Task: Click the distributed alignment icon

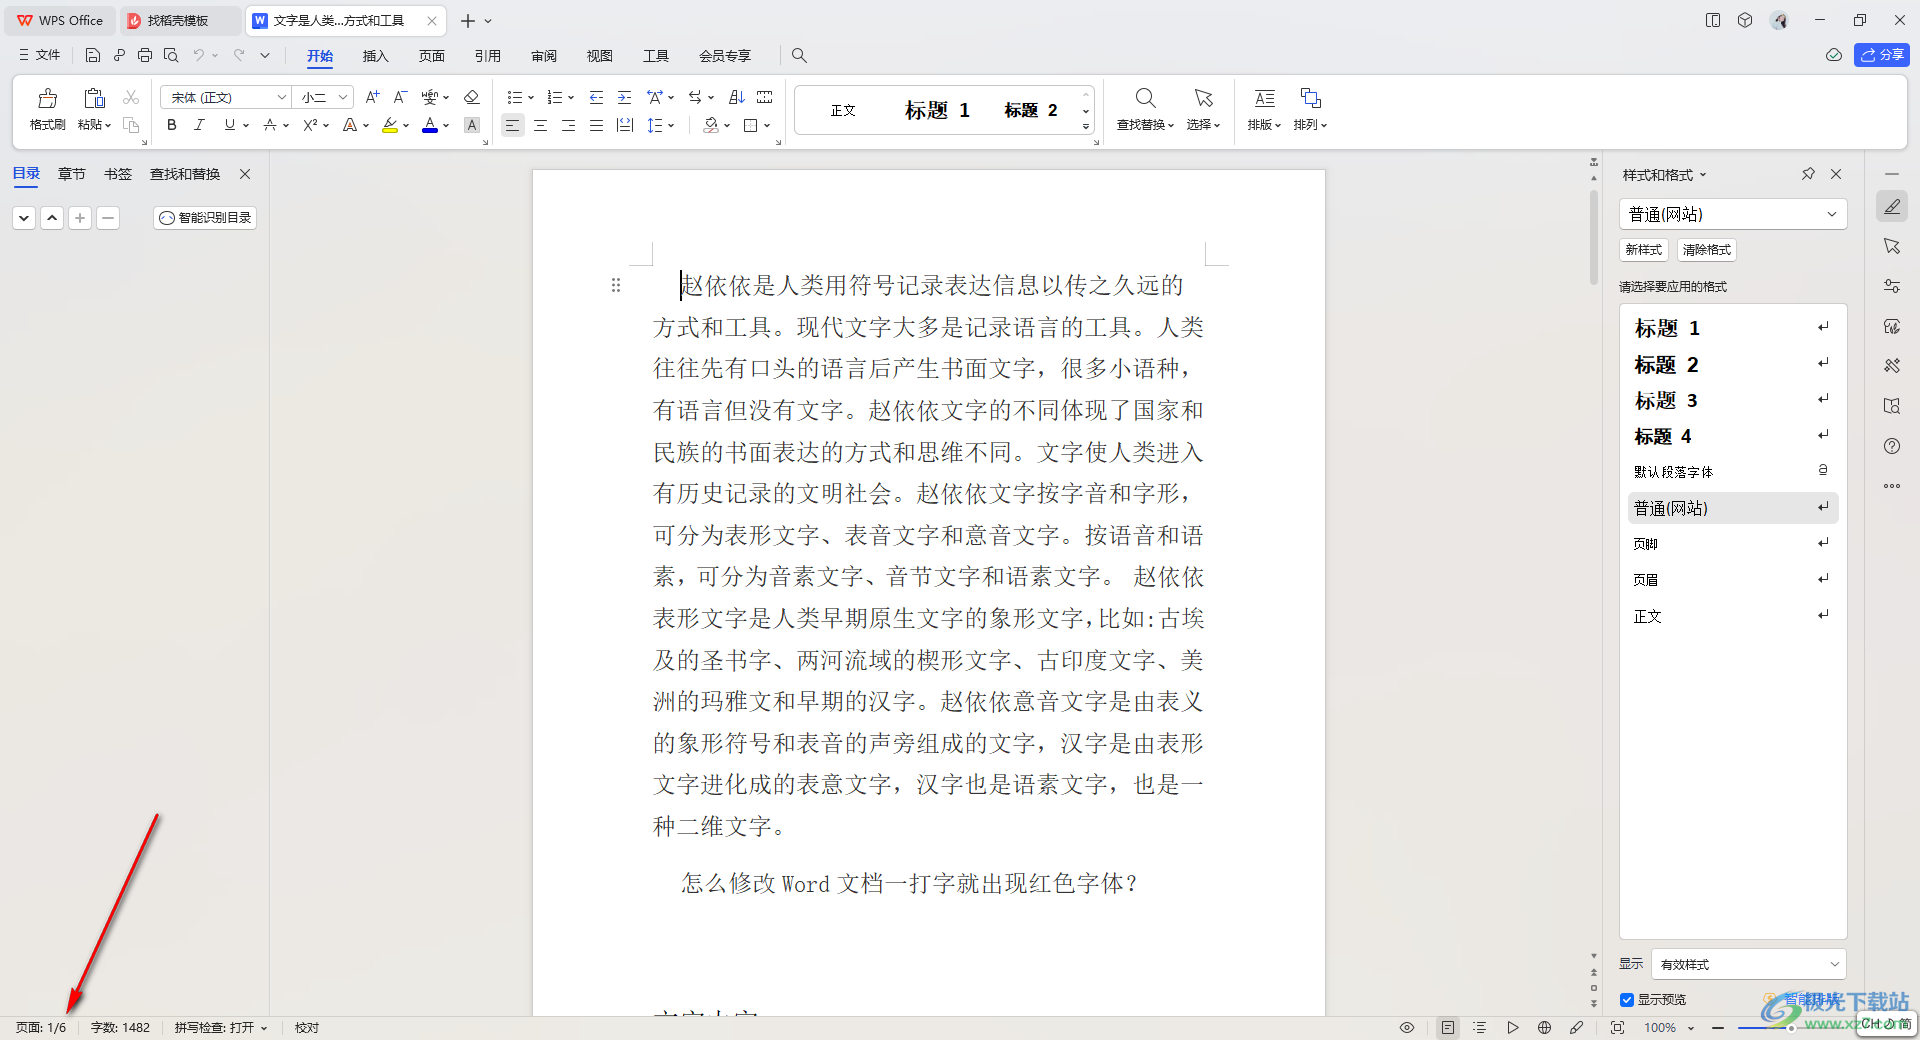Action: pyautogui.click(x=625, y=125)
